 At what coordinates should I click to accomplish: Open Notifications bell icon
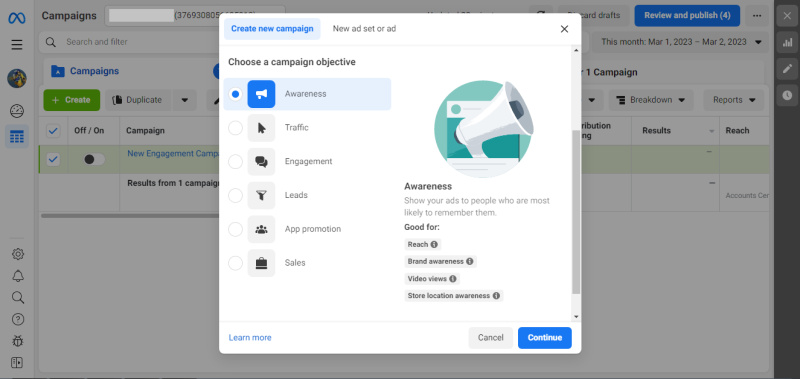(18, 276)
